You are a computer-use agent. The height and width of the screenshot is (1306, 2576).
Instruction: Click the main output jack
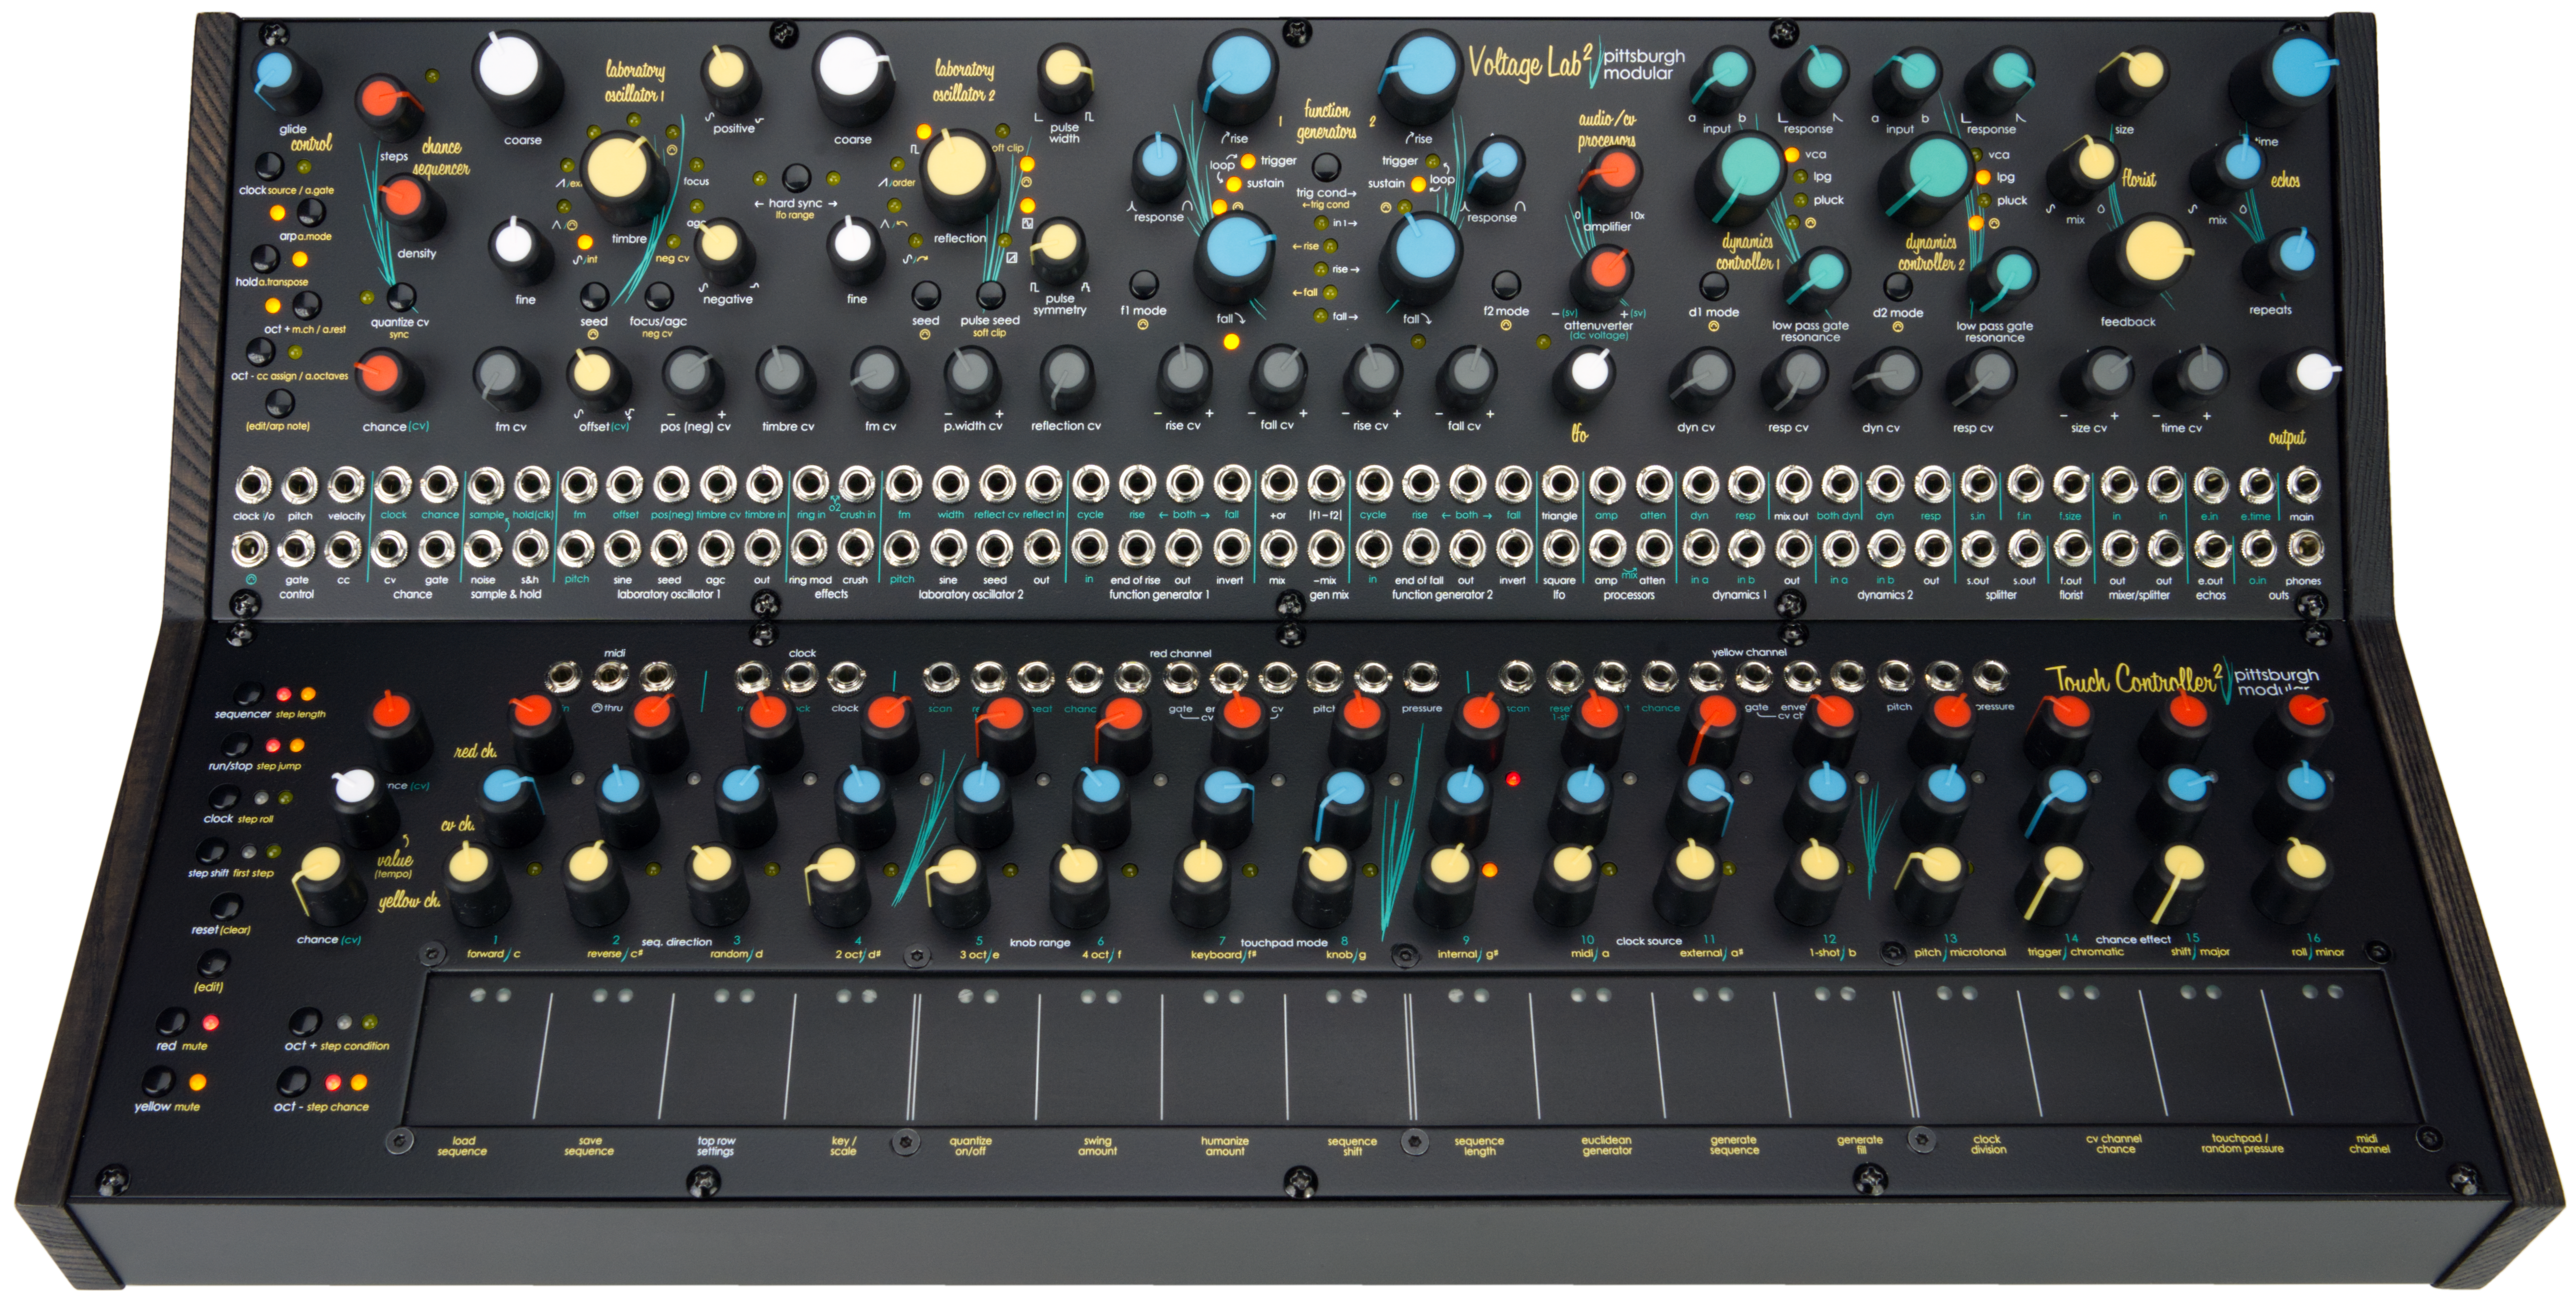(2303, 486)
